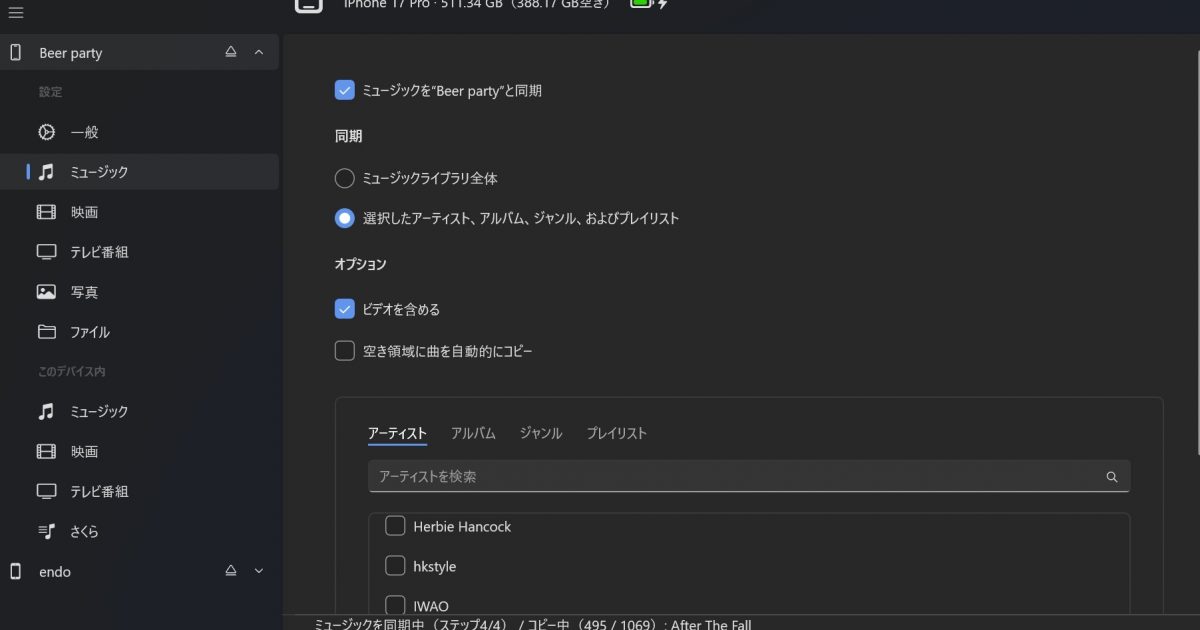Open さくら playlist on device
Viewport: 1200px width, 630px height.
(84, 531)
